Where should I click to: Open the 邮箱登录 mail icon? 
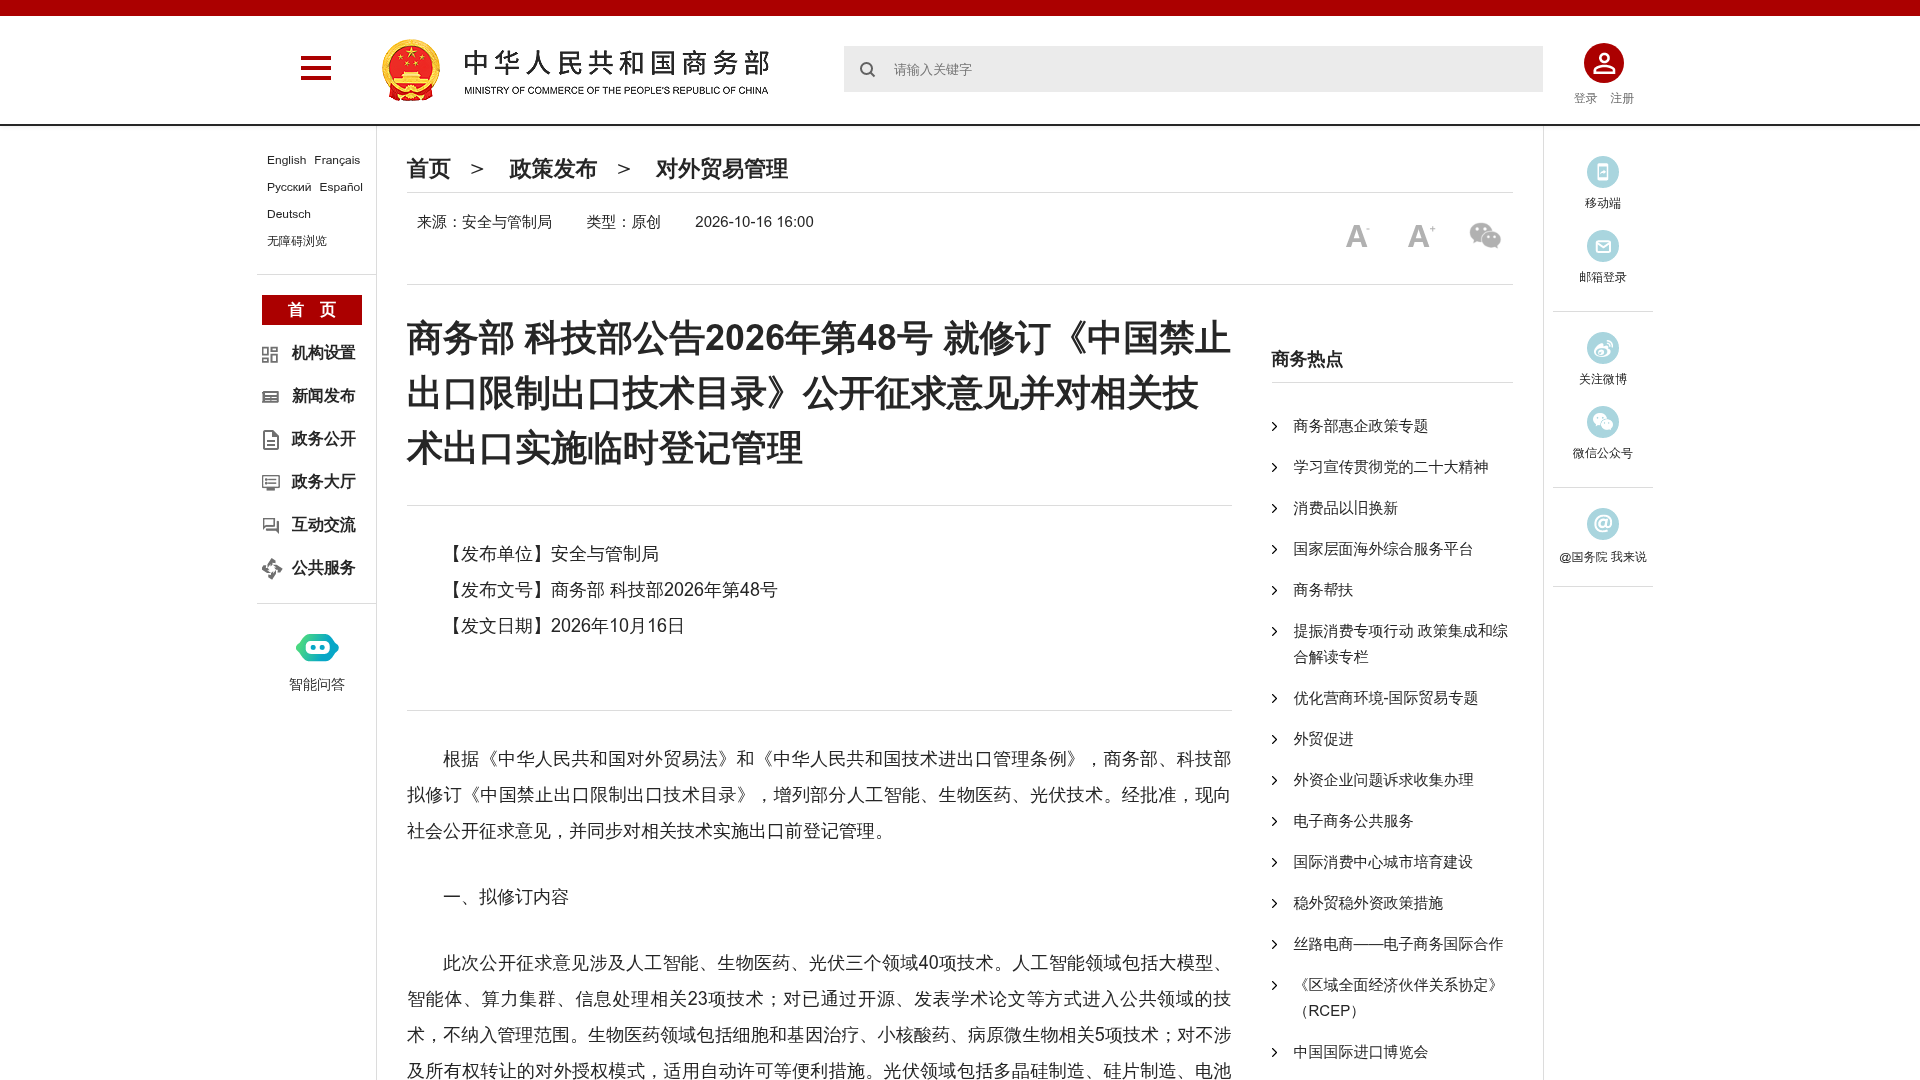[x=1603, y=246]
